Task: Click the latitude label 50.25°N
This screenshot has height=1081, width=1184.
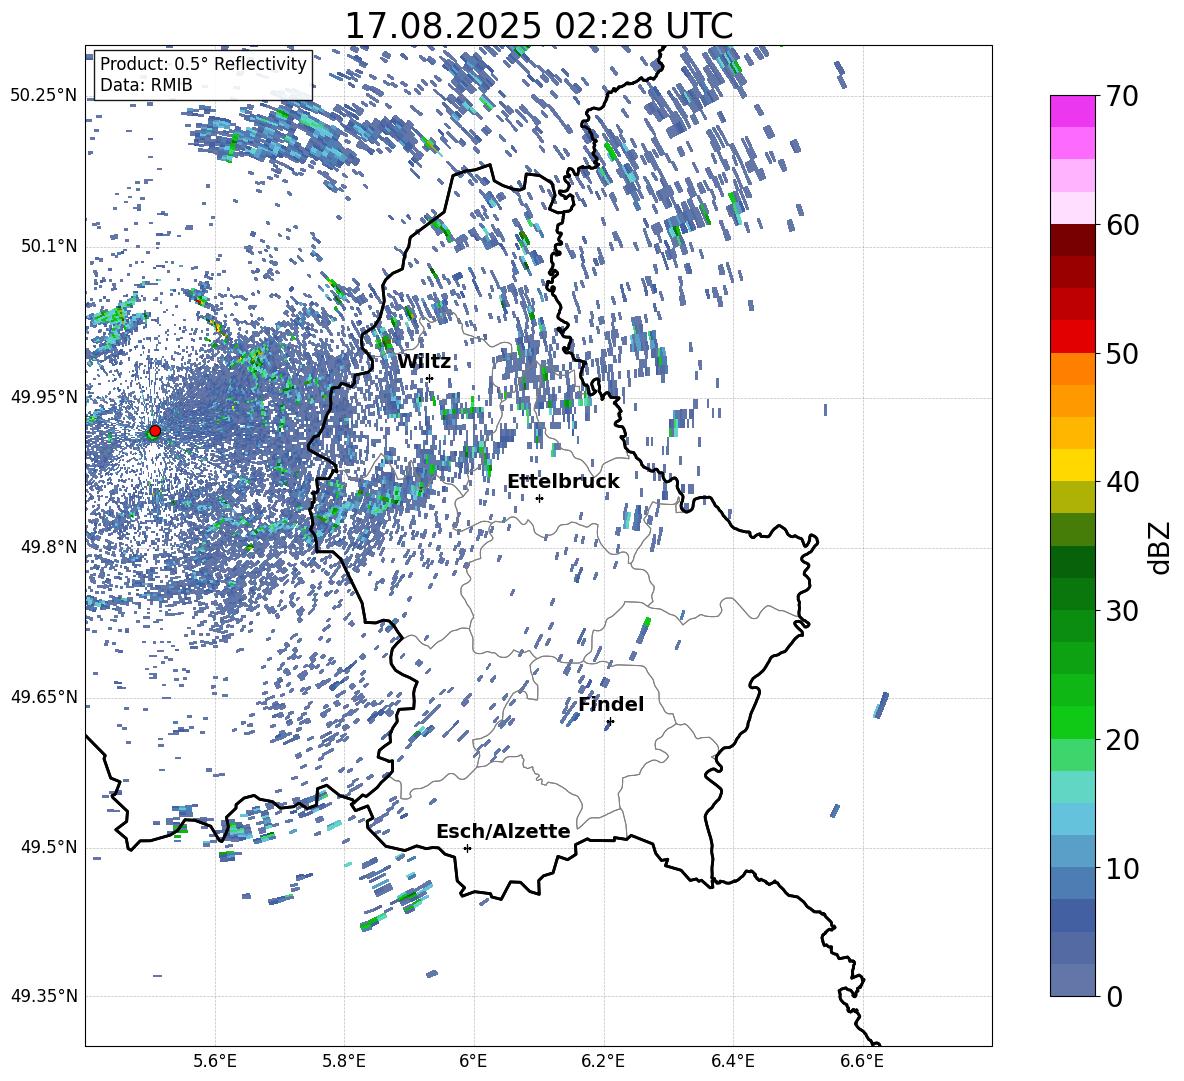Action: pos(44,96)
